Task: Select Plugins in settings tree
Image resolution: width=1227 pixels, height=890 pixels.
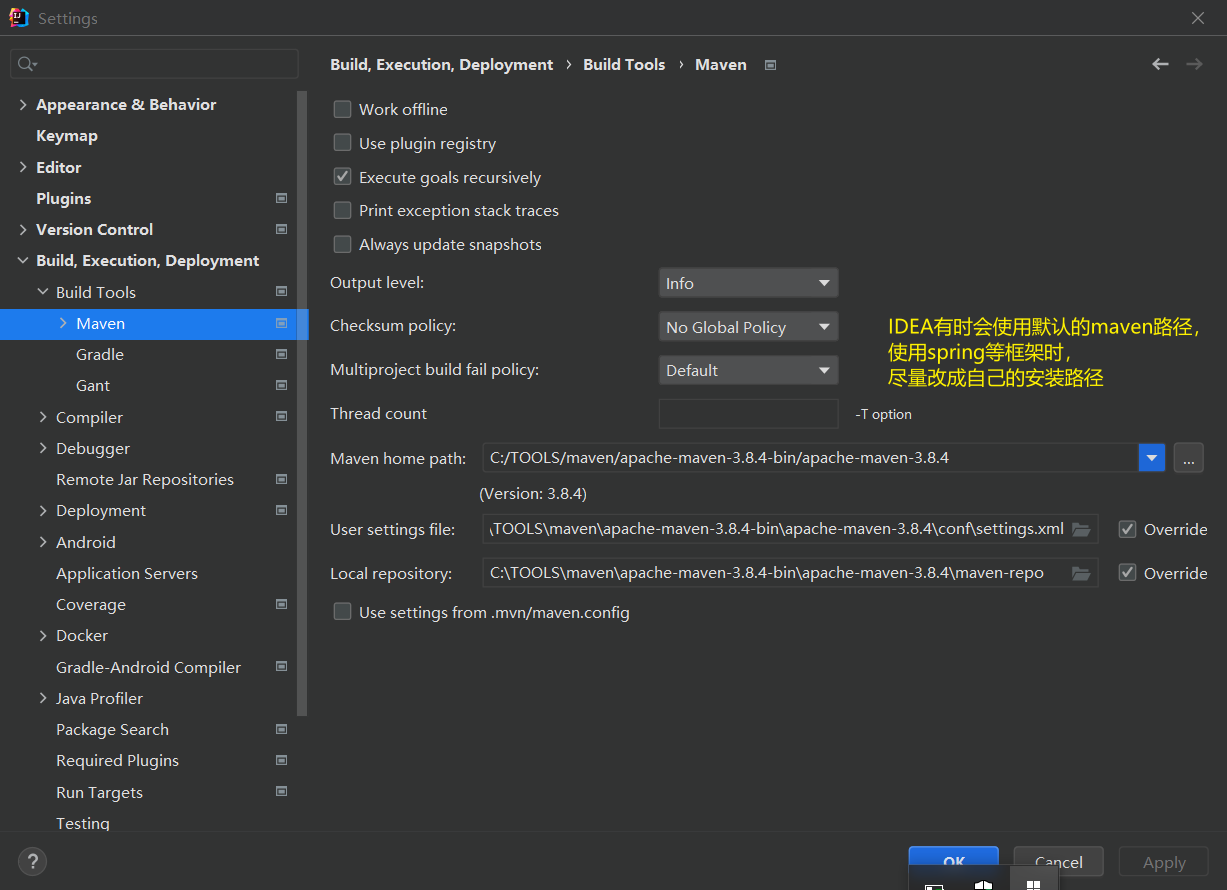Action: tap(63, 198)
